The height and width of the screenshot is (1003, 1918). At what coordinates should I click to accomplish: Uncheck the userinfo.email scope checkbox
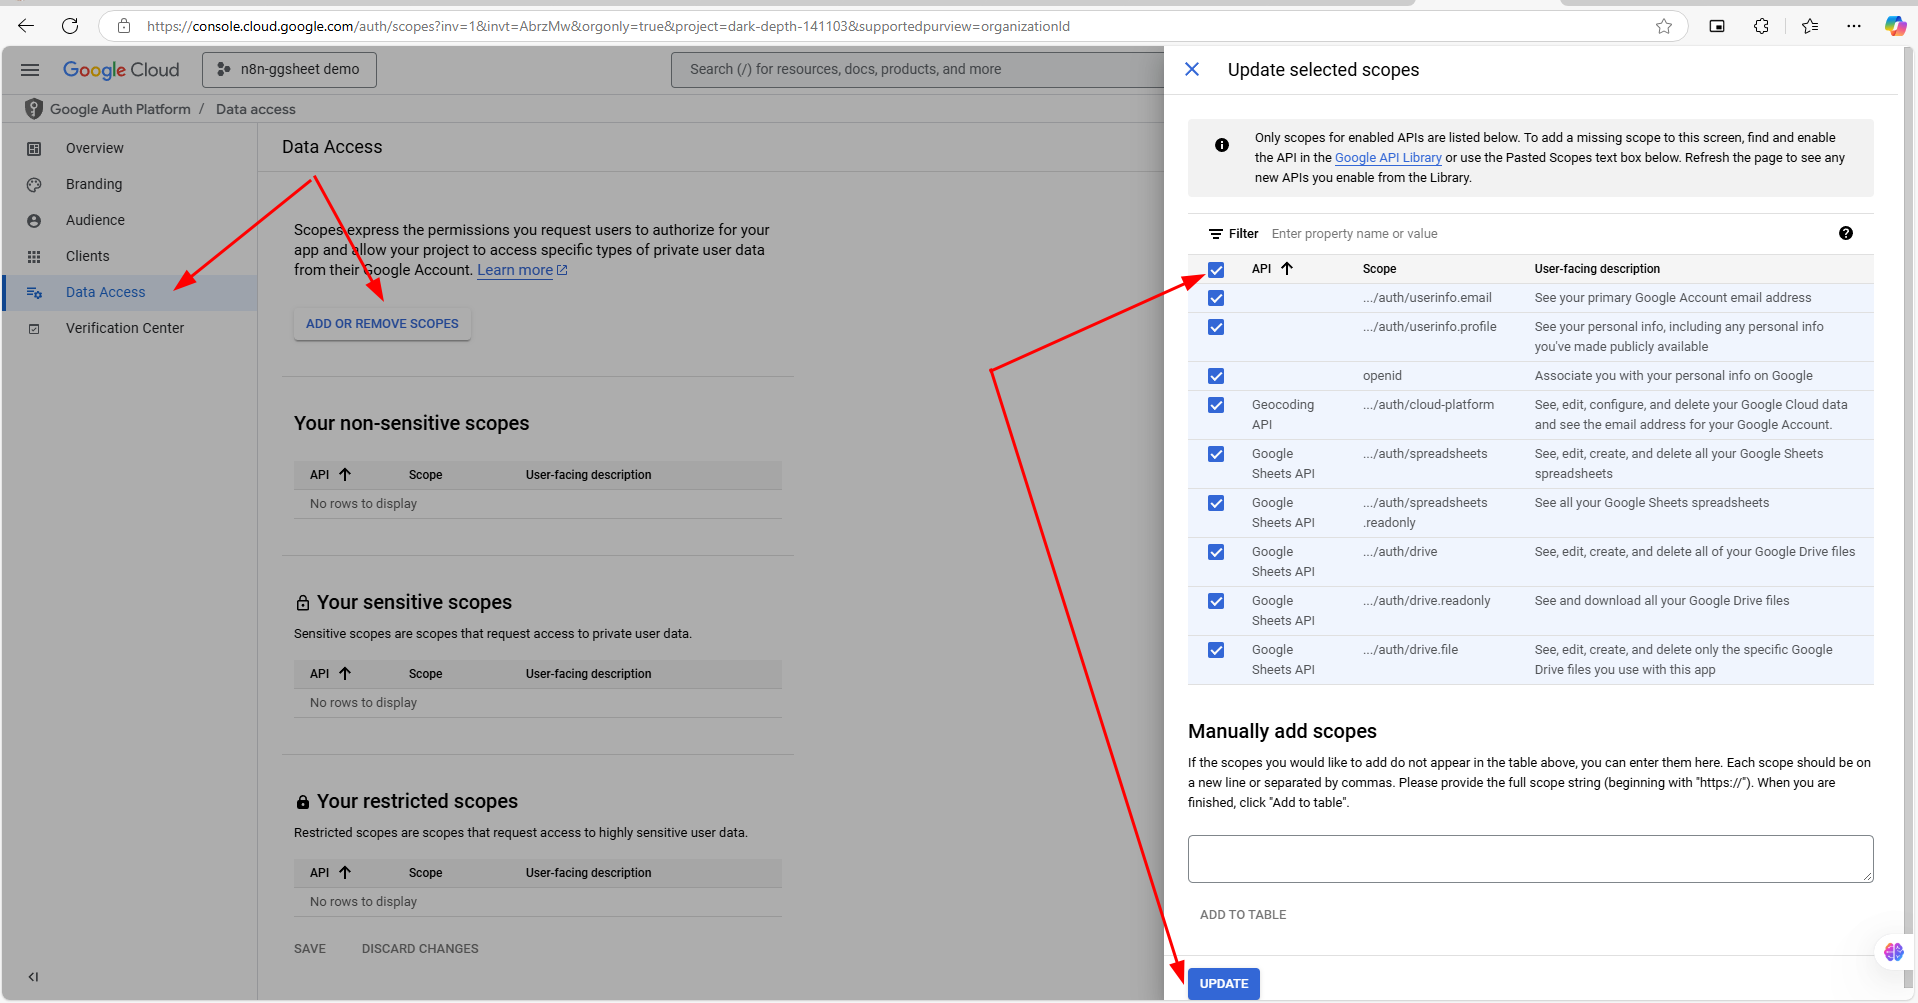pyautogui.click(x=1216, y=298)
